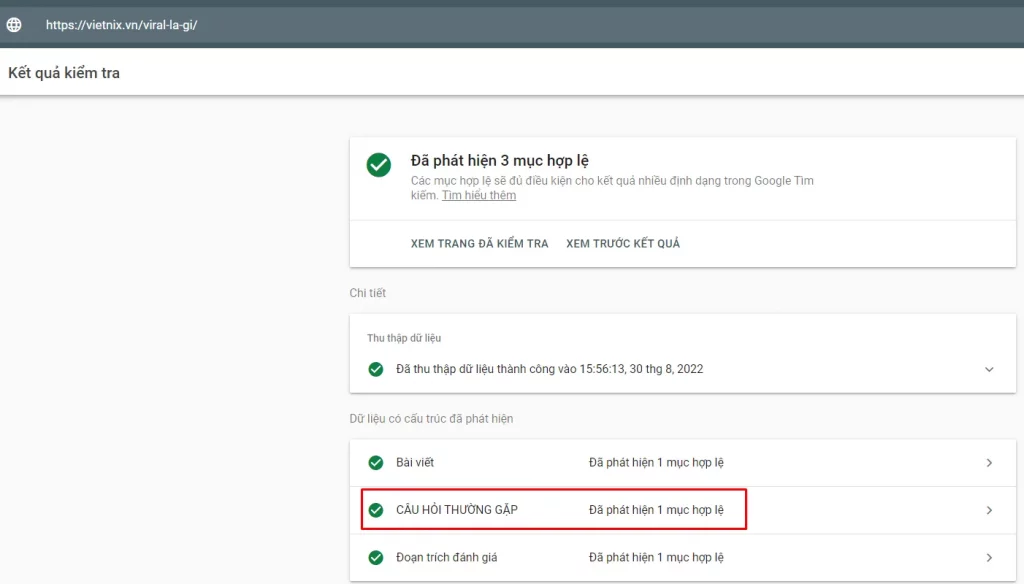Click green check next to 'Bài viết'
The width and height of the screenshot is (1024, 584).
click(x=376, y=462)
